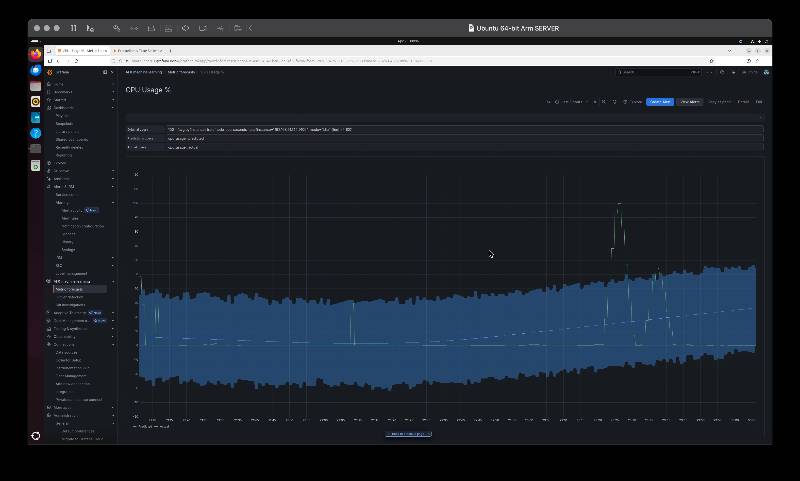Image resolution: width=800 pixels, height=481 pixels.
Task: Expand the Bookmarks section chevron
Action: (x=113, y=92)
